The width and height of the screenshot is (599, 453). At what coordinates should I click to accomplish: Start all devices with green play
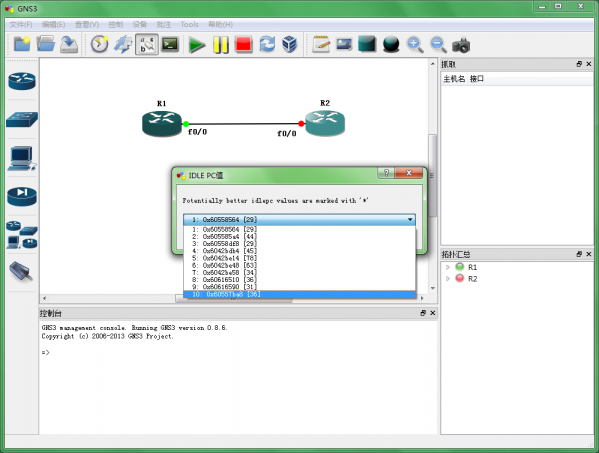[197, 45]
